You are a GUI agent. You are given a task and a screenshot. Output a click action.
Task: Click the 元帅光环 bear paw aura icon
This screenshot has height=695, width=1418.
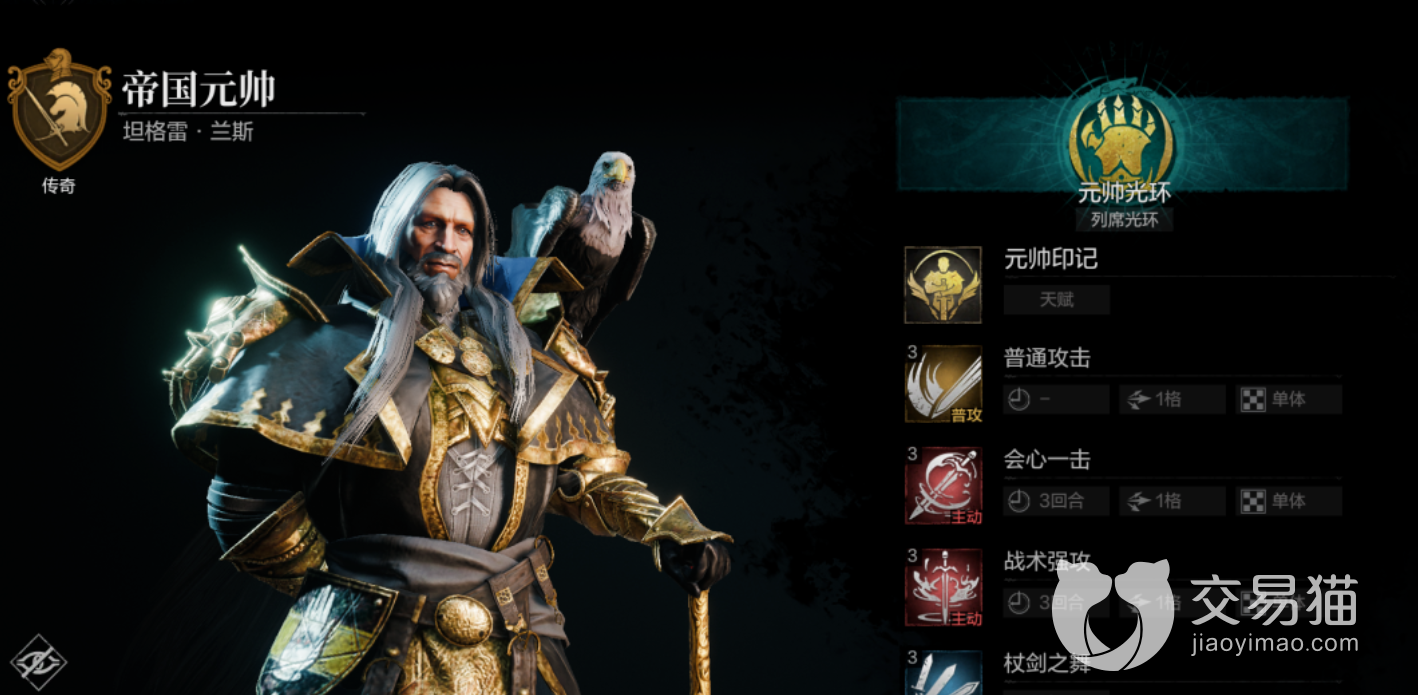(x=1122, y=134)
